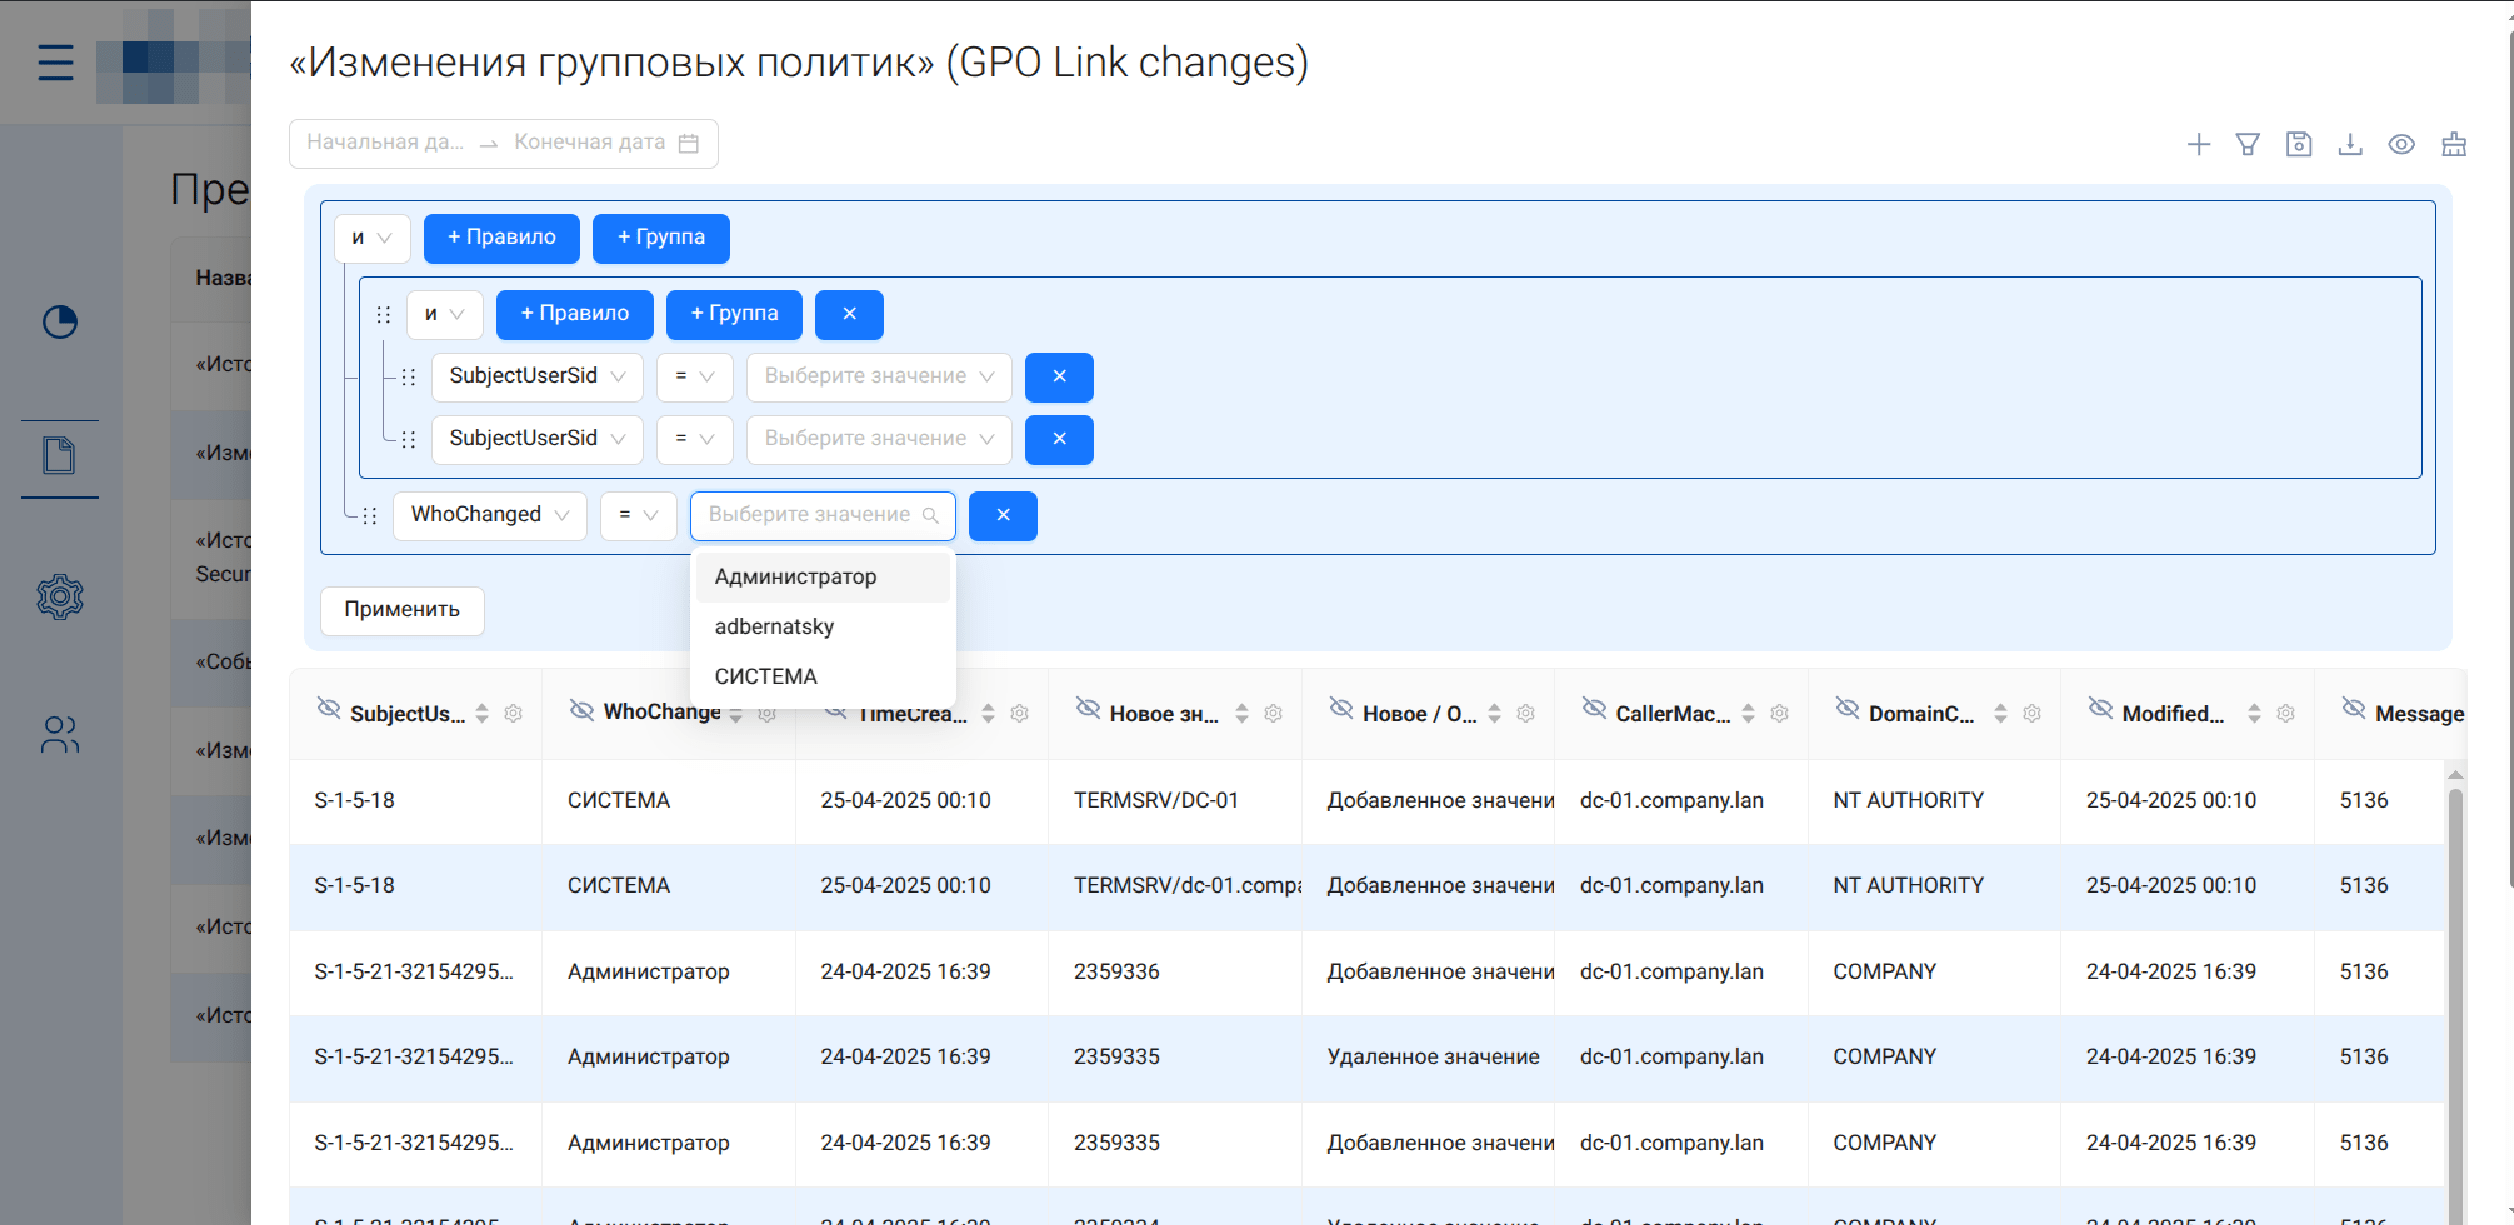Add a top-level group with '+ Группа'
Screen dimensions: 2514x1225
pyautogui.click(x=661, y=238)
